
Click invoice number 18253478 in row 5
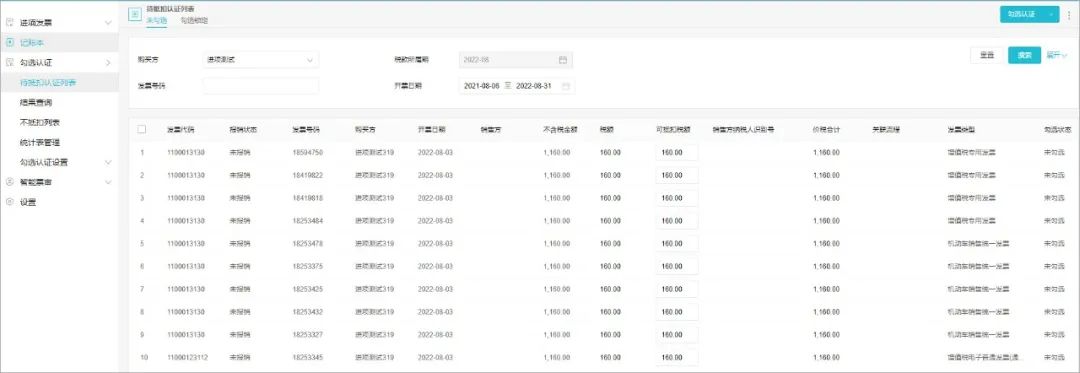(308, 244)
